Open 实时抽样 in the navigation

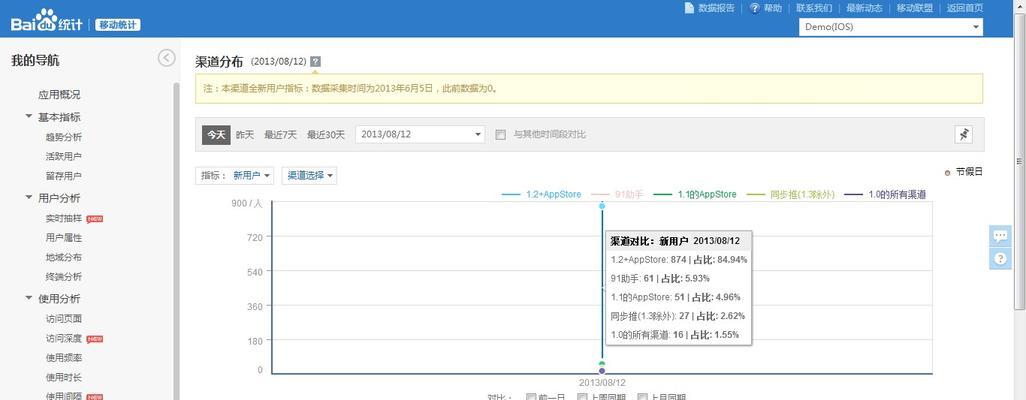click(x=63, y=219)
